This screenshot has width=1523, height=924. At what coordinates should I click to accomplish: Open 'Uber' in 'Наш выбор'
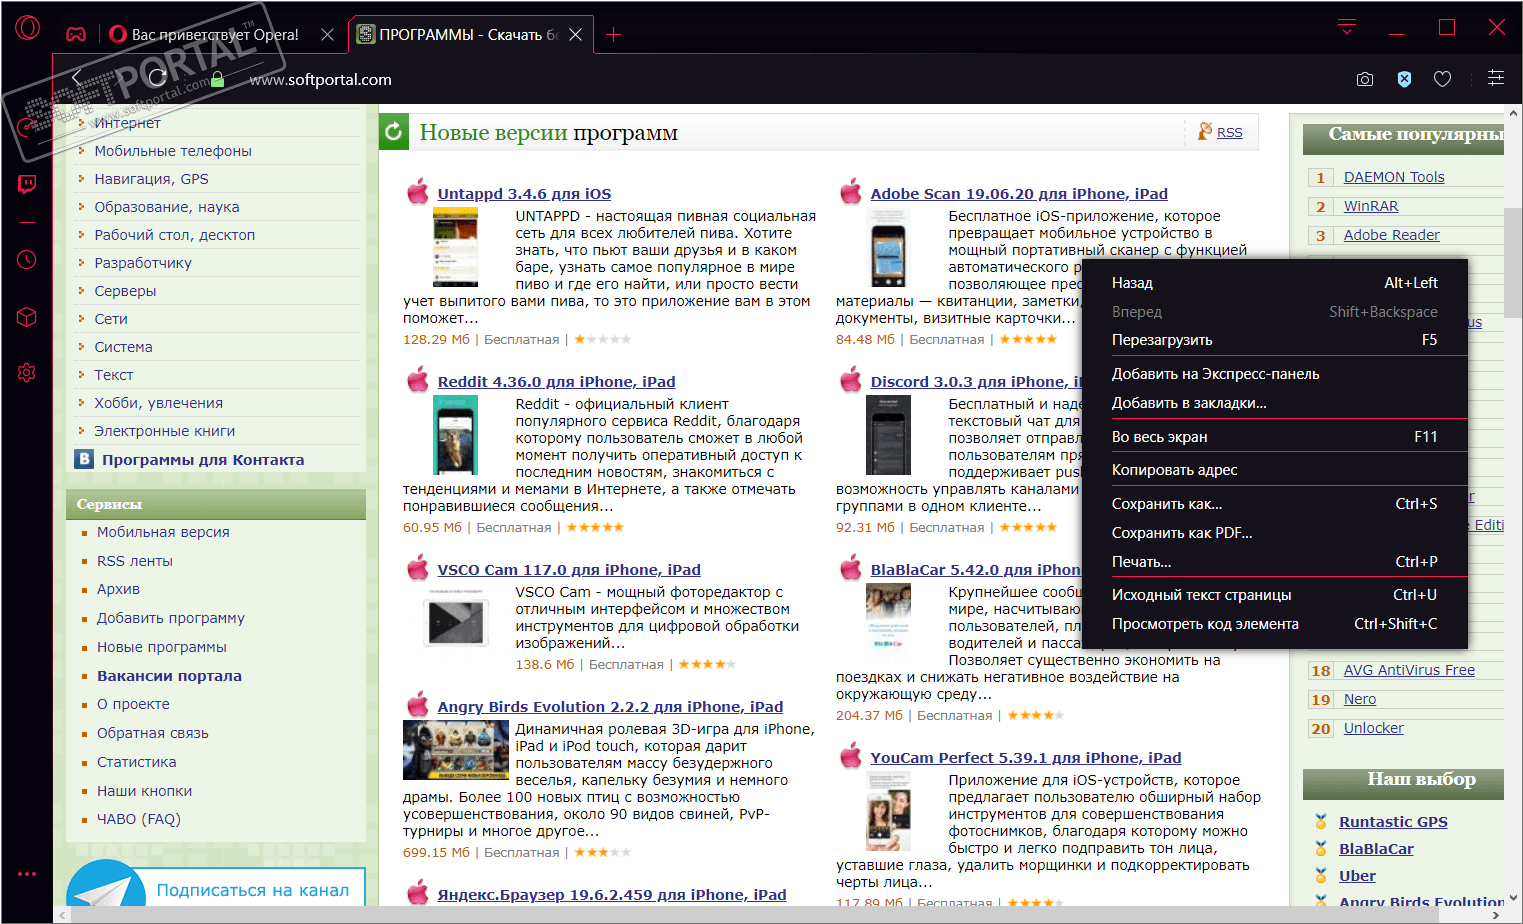pos(1357,876)
